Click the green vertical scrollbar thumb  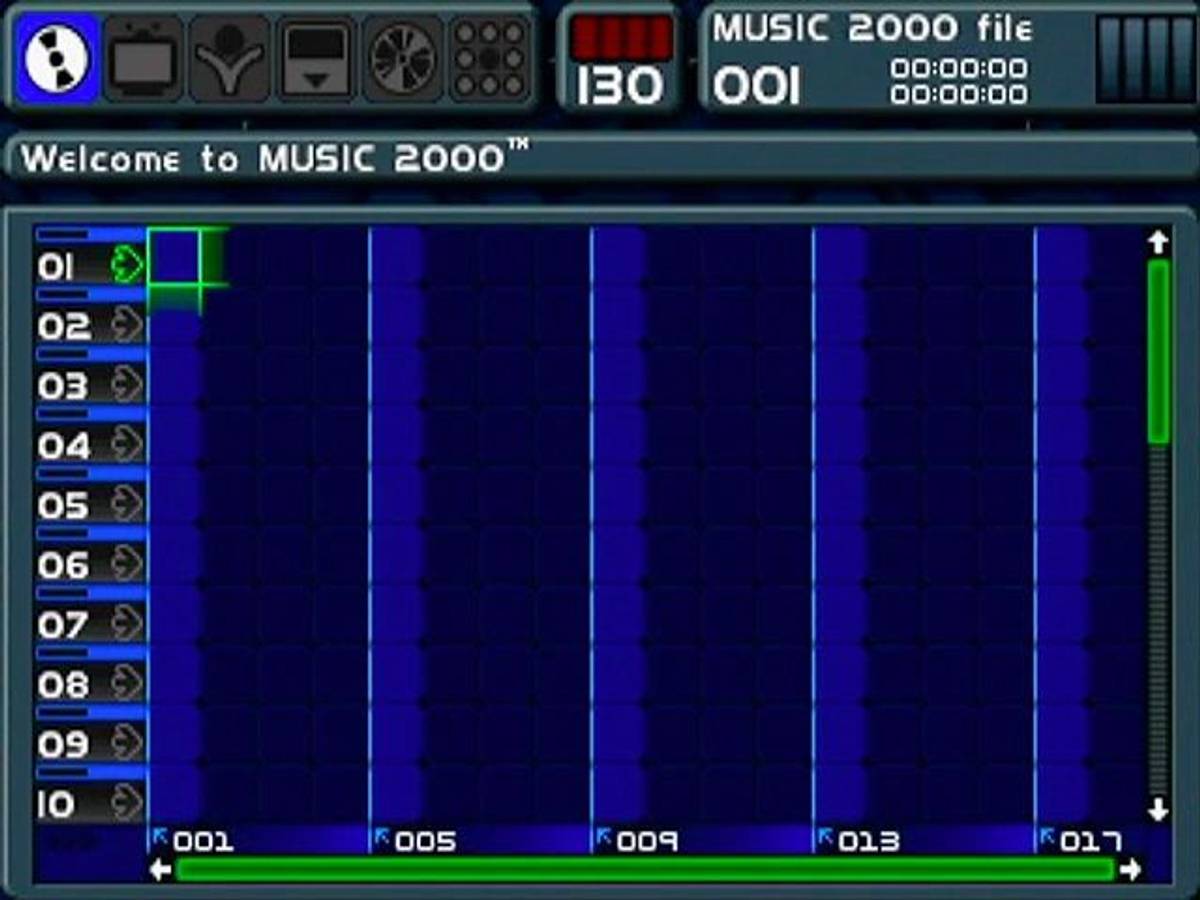pos(1158,350)
